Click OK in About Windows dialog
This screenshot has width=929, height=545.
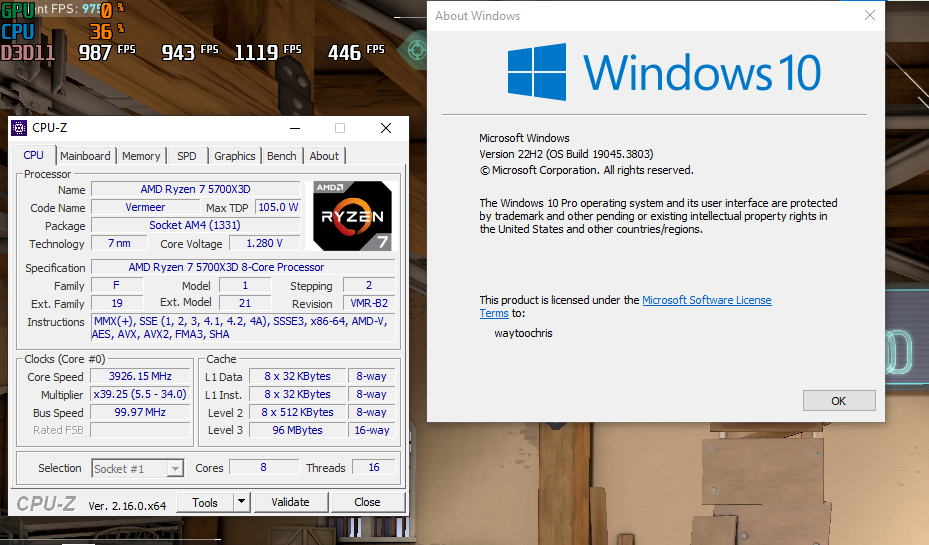(838, 401)
